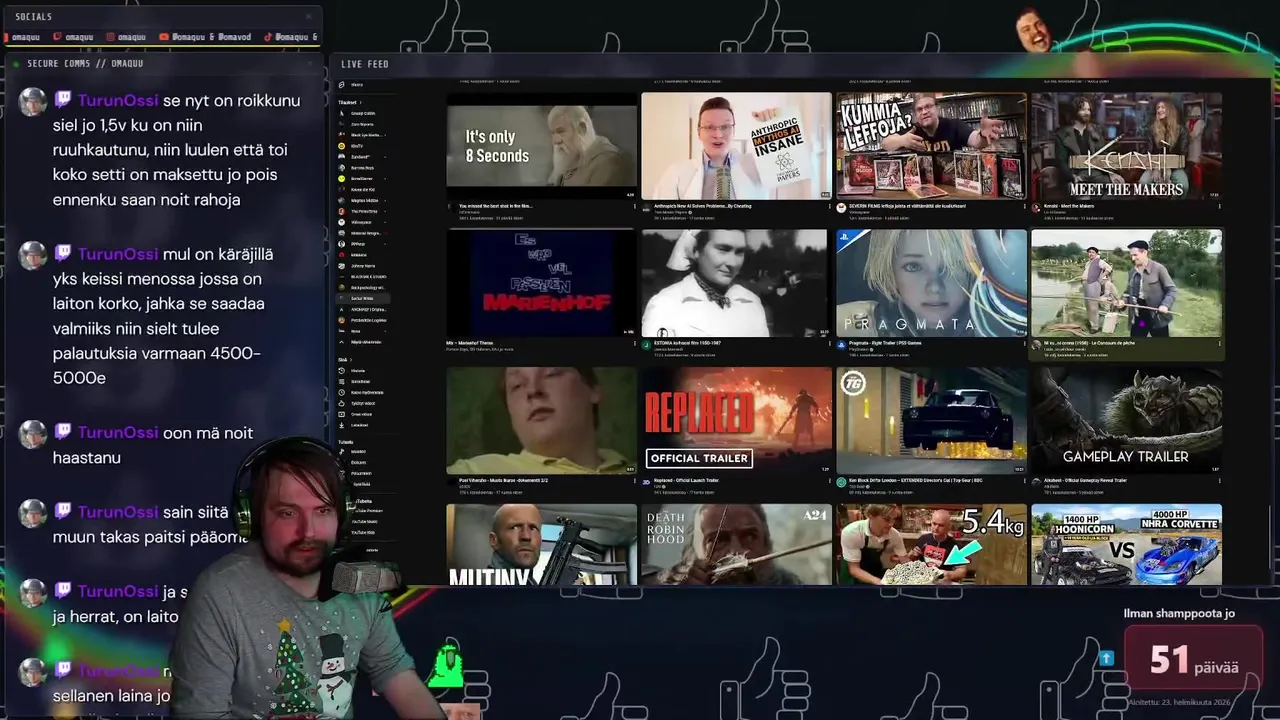Click TurunOssi name beside 'se nyt on roikkunu'

pos(118,100)
